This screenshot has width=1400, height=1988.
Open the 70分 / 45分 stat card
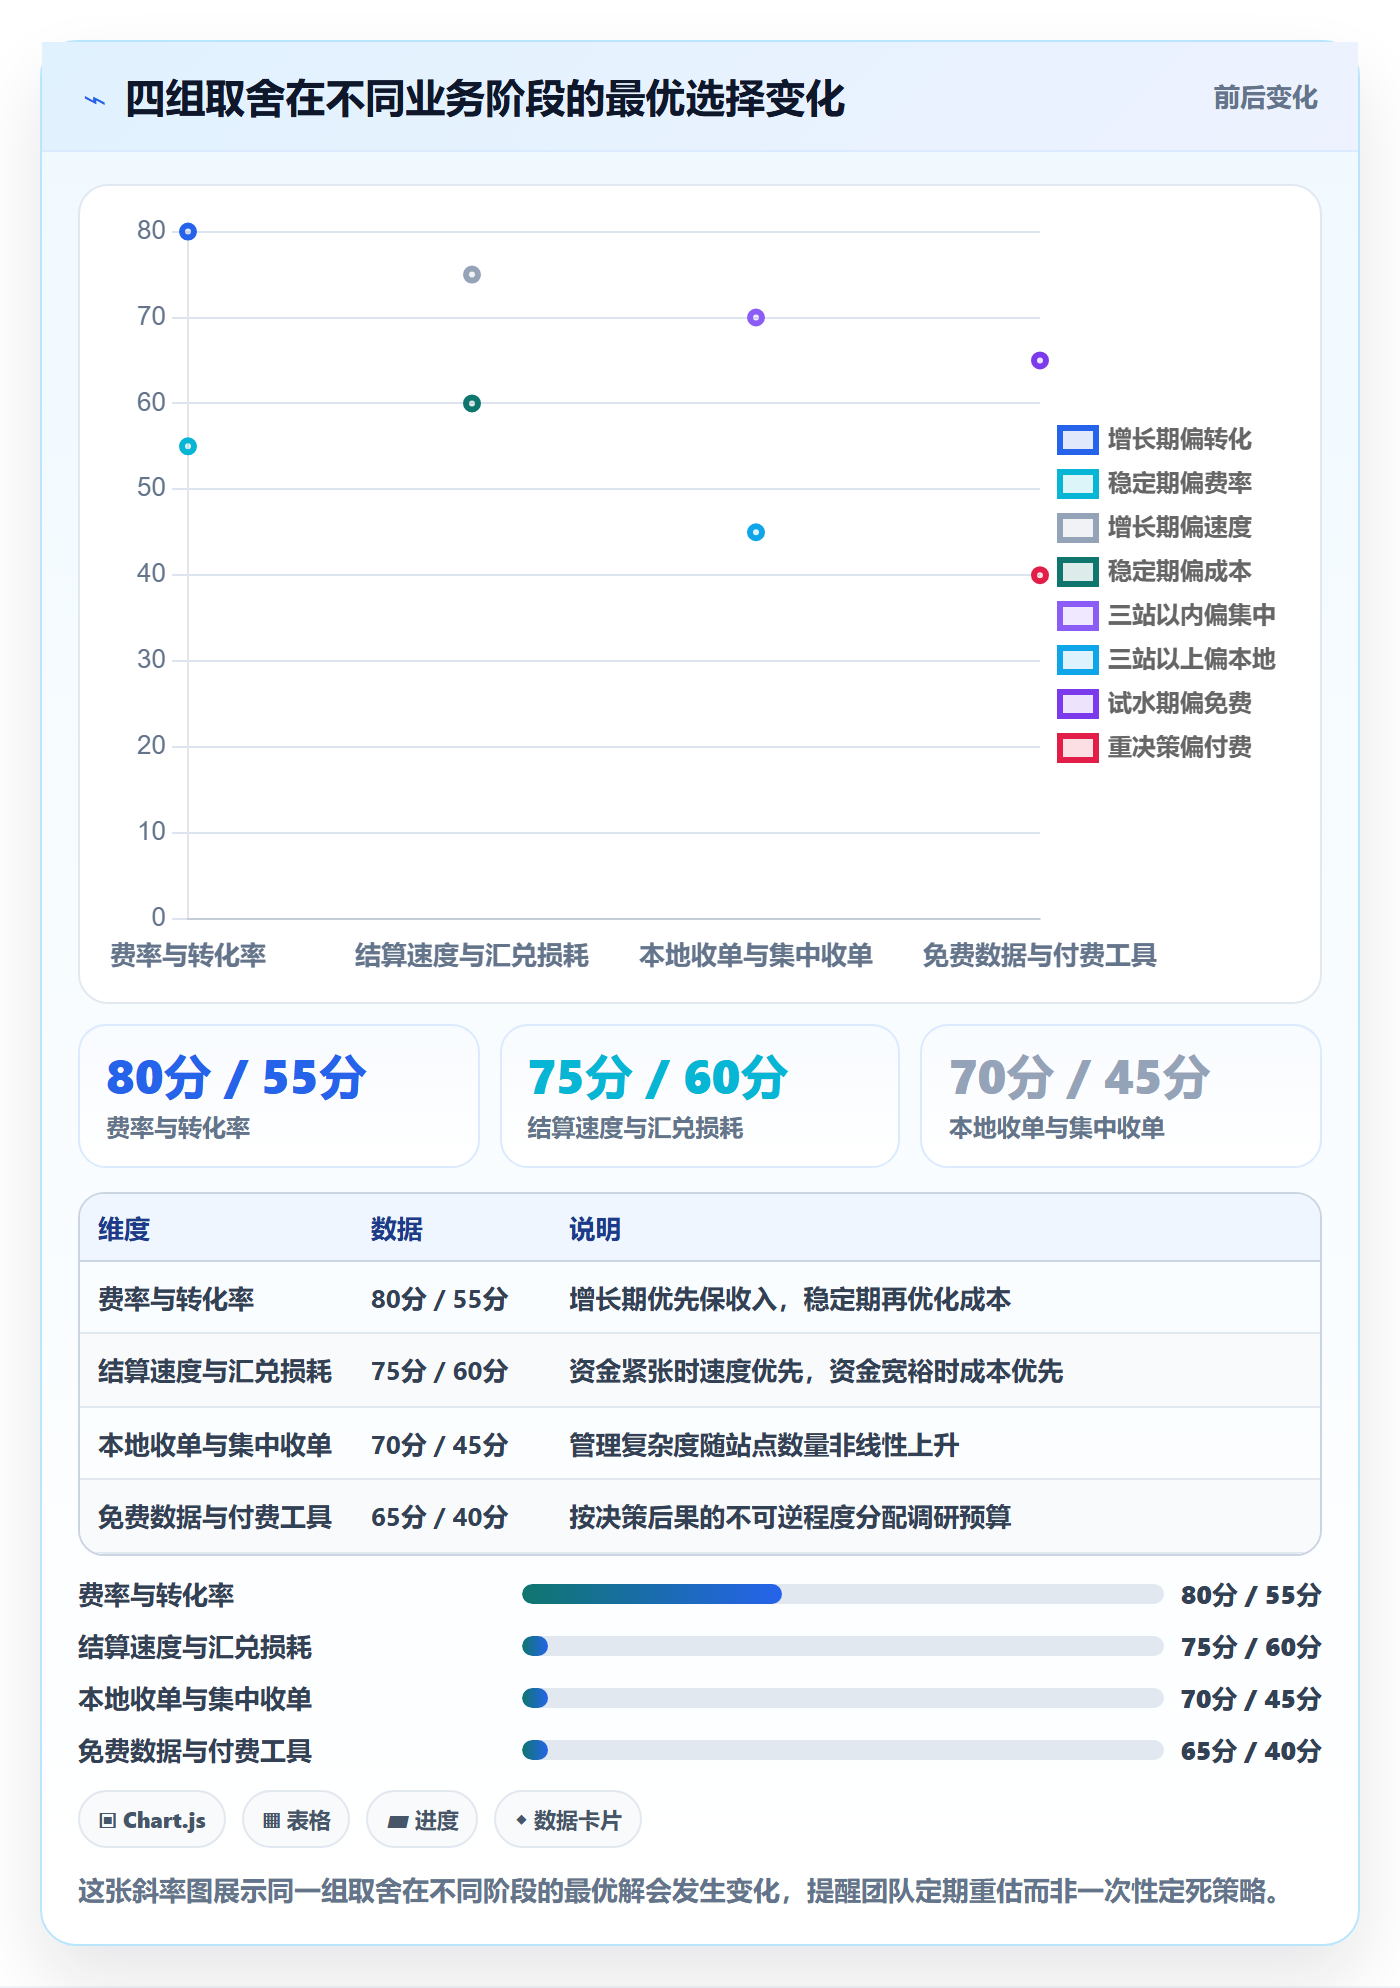pyautogui.click(x=1121, y=1096)
